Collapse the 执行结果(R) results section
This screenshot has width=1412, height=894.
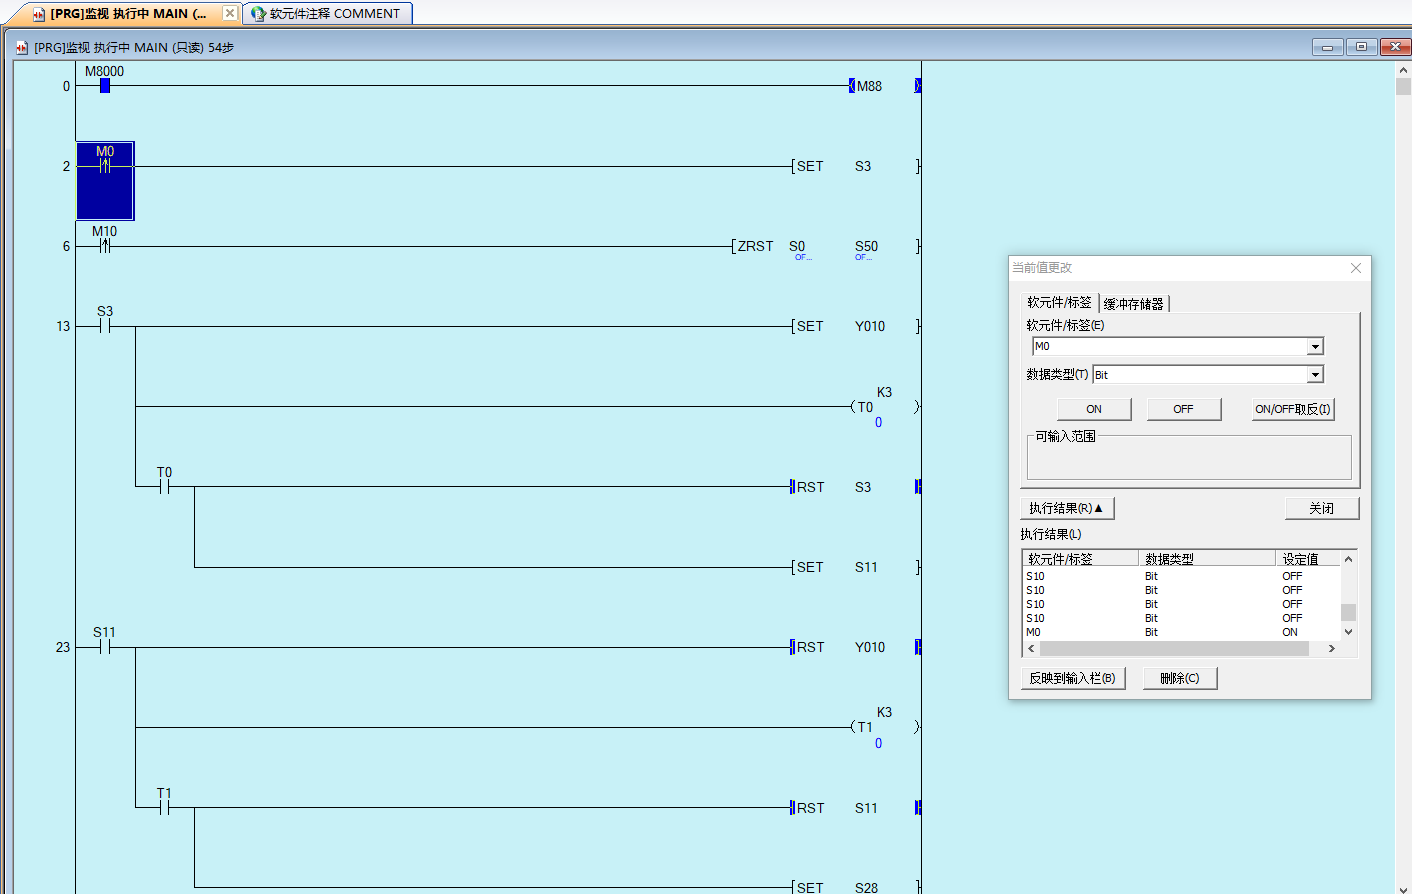1066,508
